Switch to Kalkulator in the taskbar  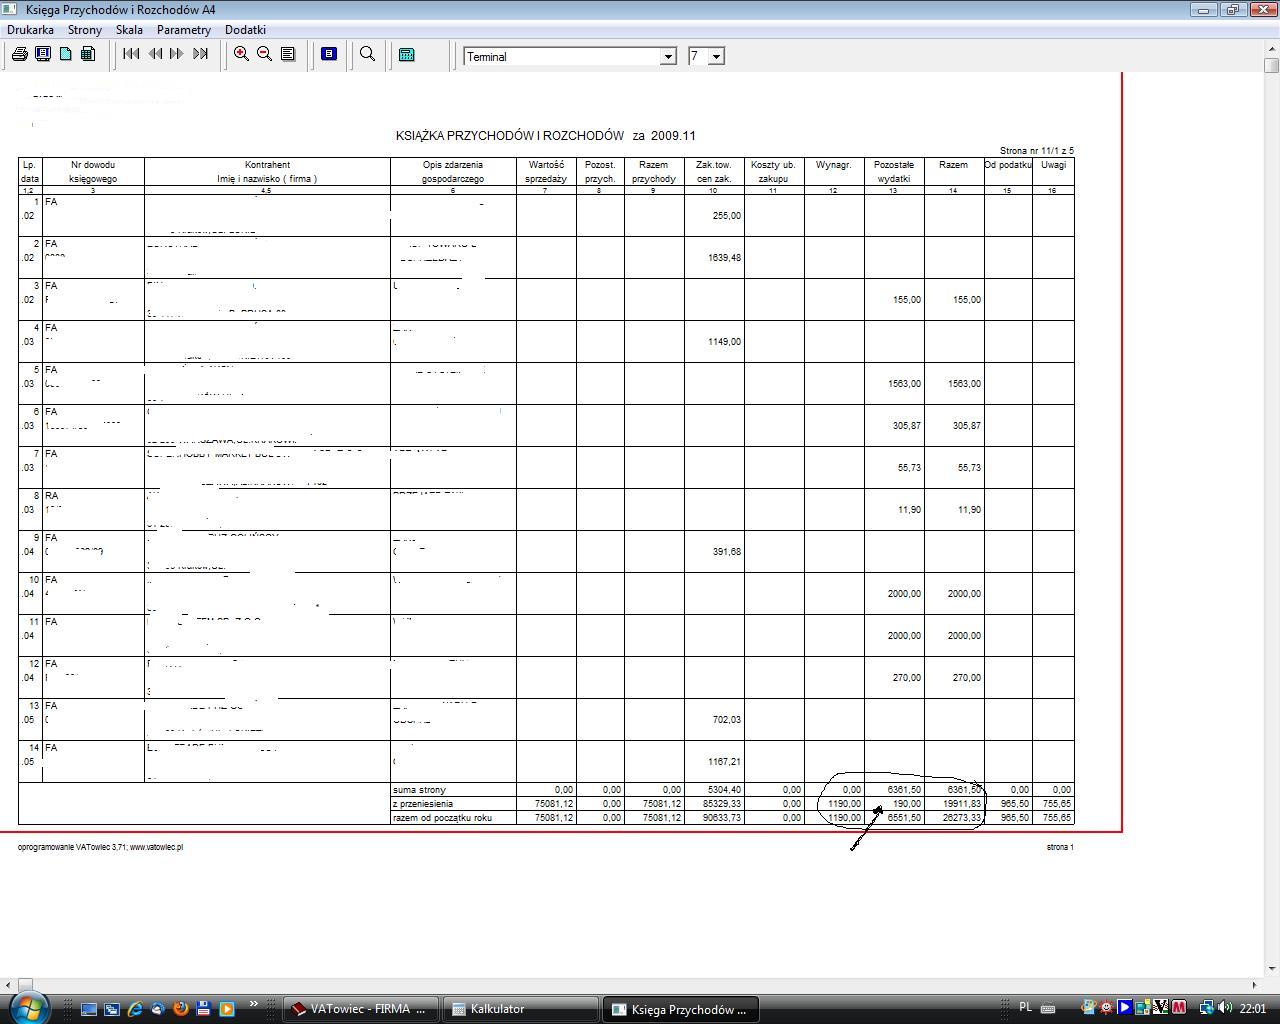pos(520,1009)
